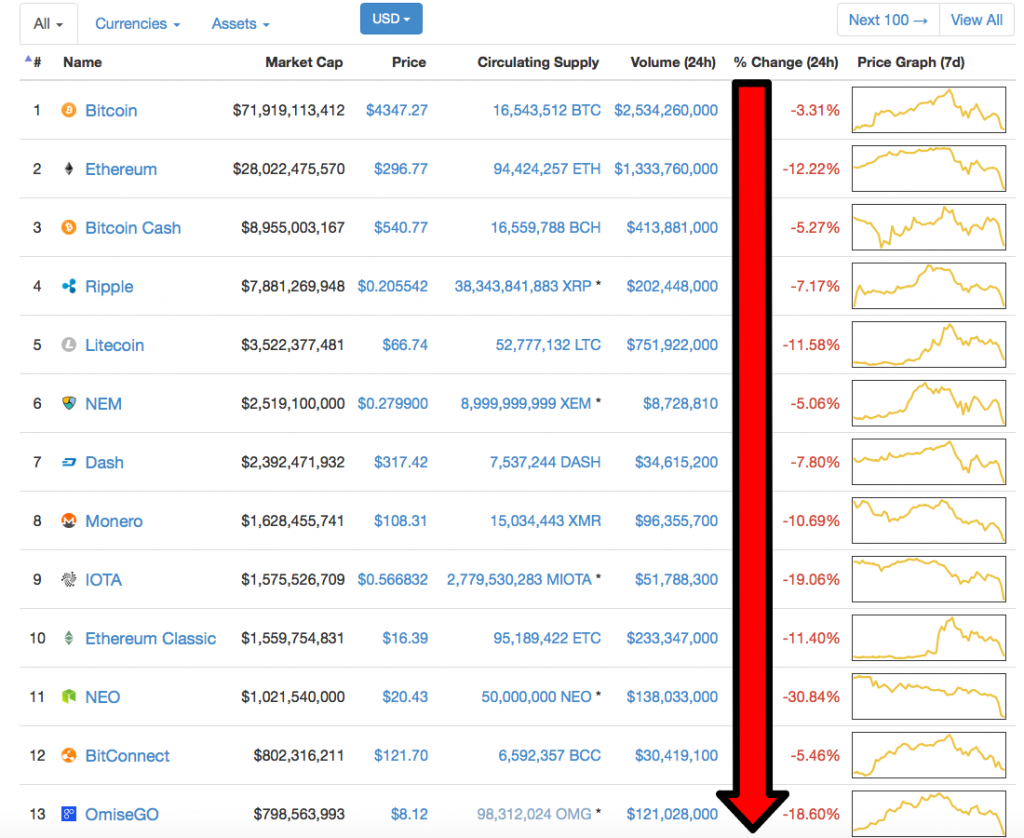This screenshot has width=1024, height=838.
Task: Click Litecoin's price $66.74
Action: pyautogui.click(x=405, y=345)
